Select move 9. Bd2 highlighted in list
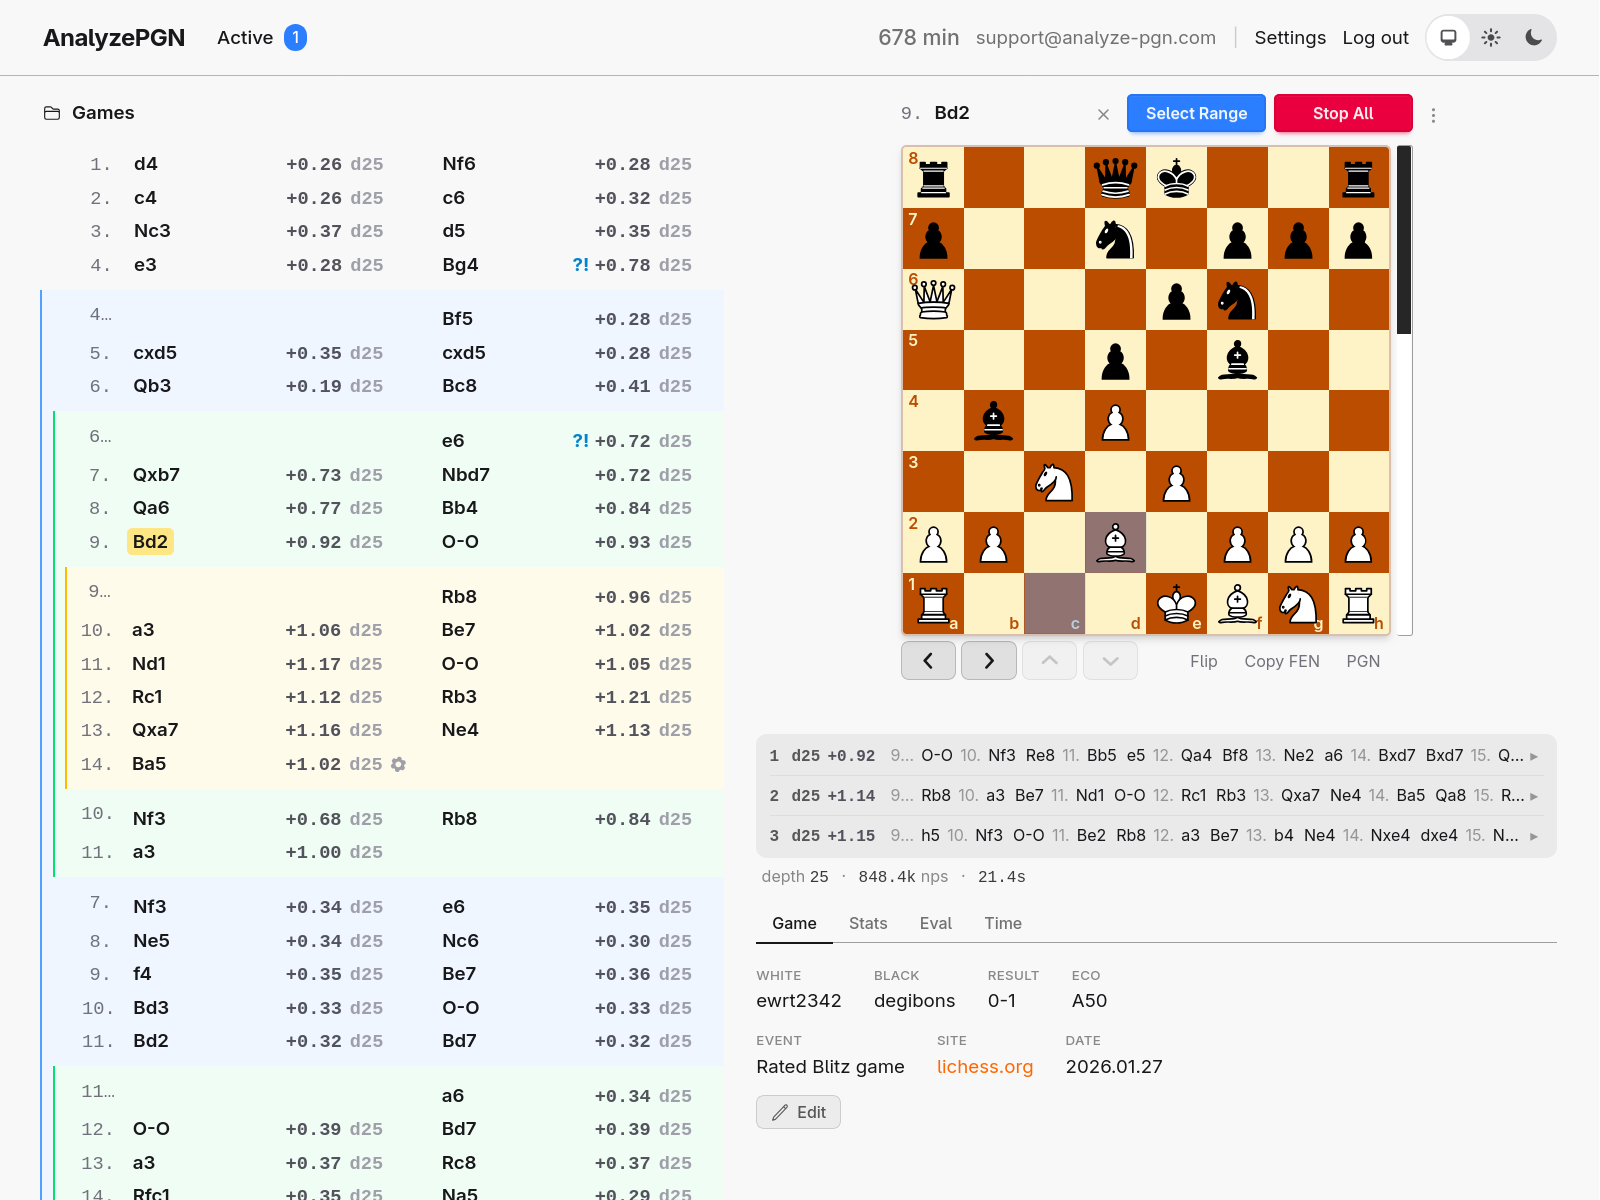 [x=150, y=542]
